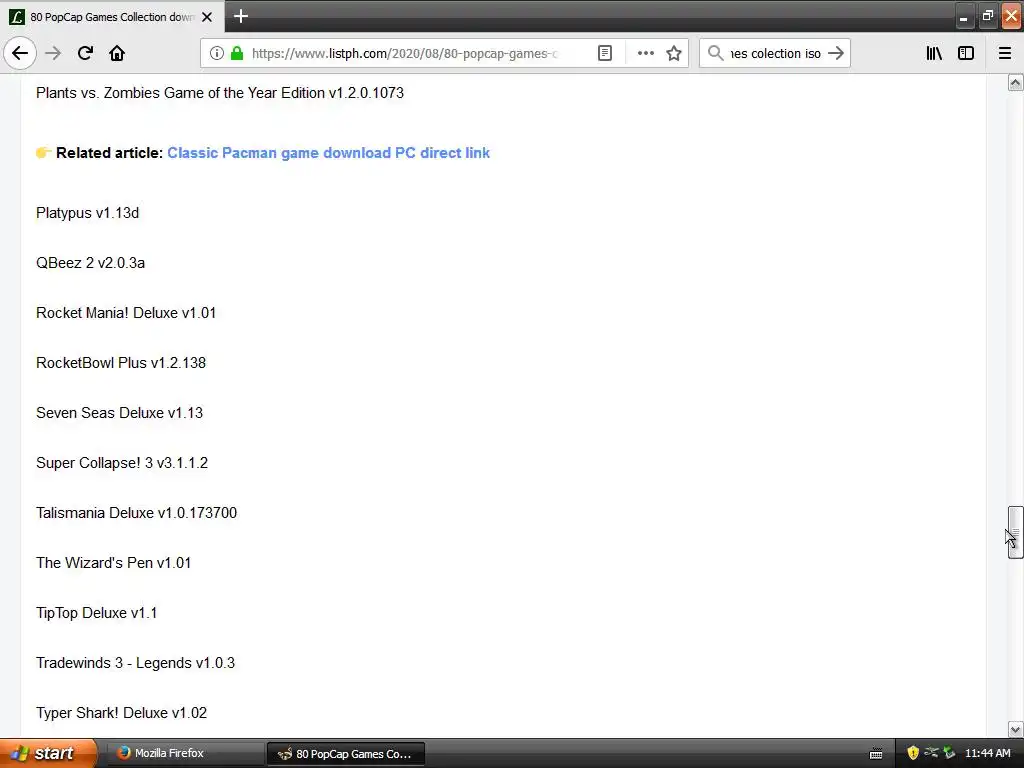Select the 80 PopCap Games Collection tab

[x=112, y=17]
